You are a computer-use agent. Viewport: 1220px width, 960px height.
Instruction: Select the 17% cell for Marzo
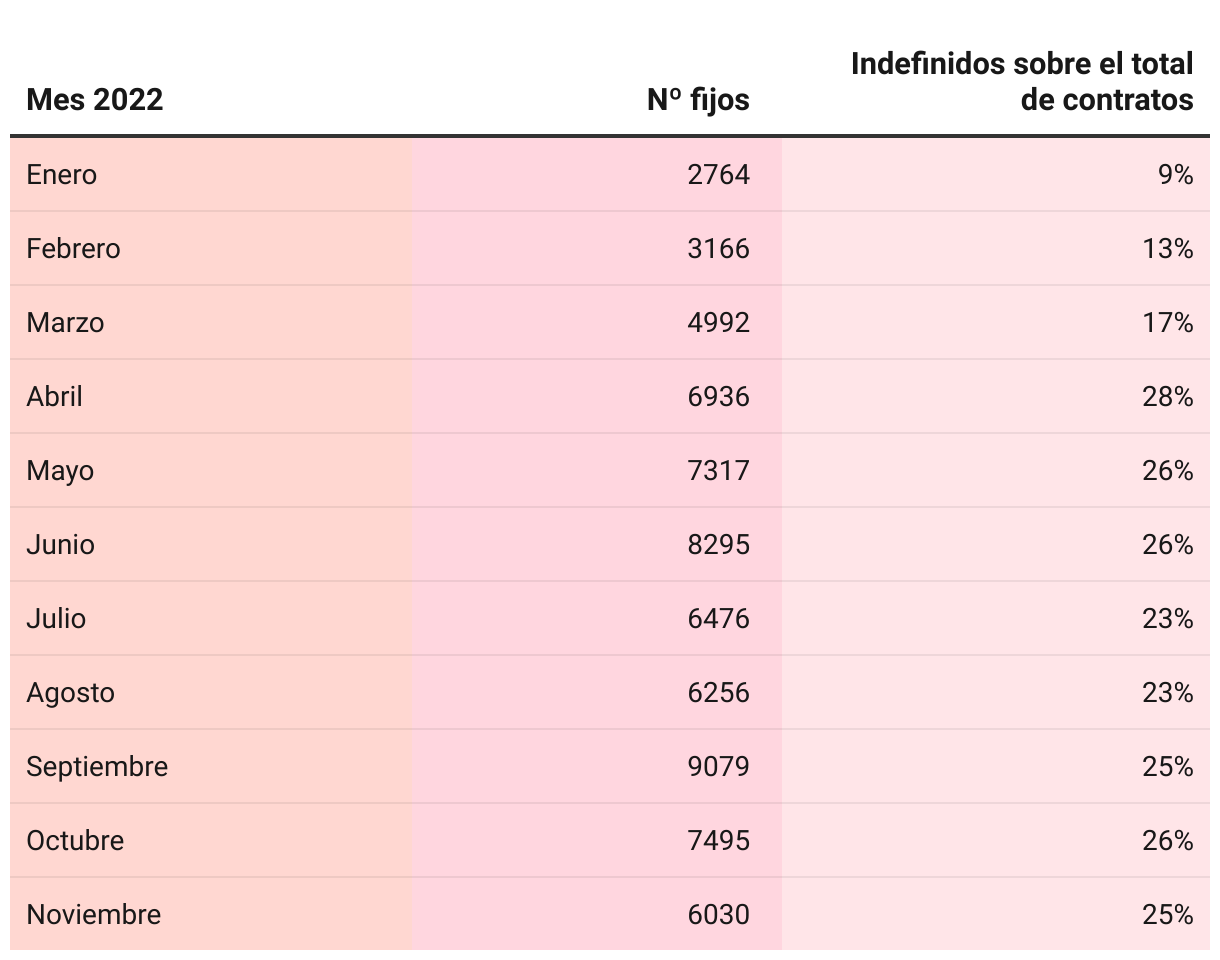pos(1168,323)
